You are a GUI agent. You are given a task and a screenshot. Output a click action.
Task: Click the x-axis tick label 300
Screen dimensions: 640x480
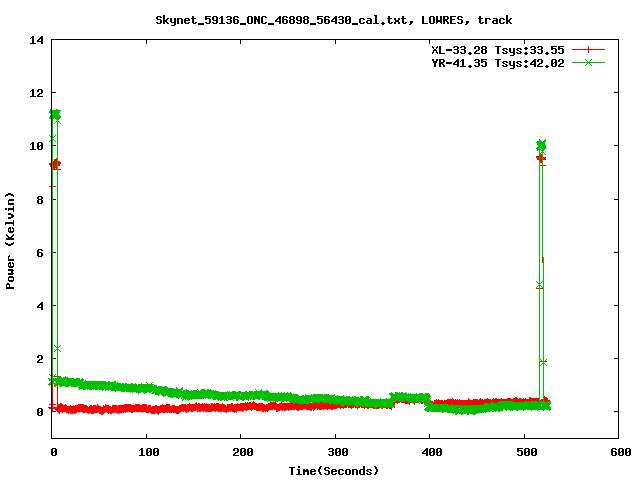point(338,452)
